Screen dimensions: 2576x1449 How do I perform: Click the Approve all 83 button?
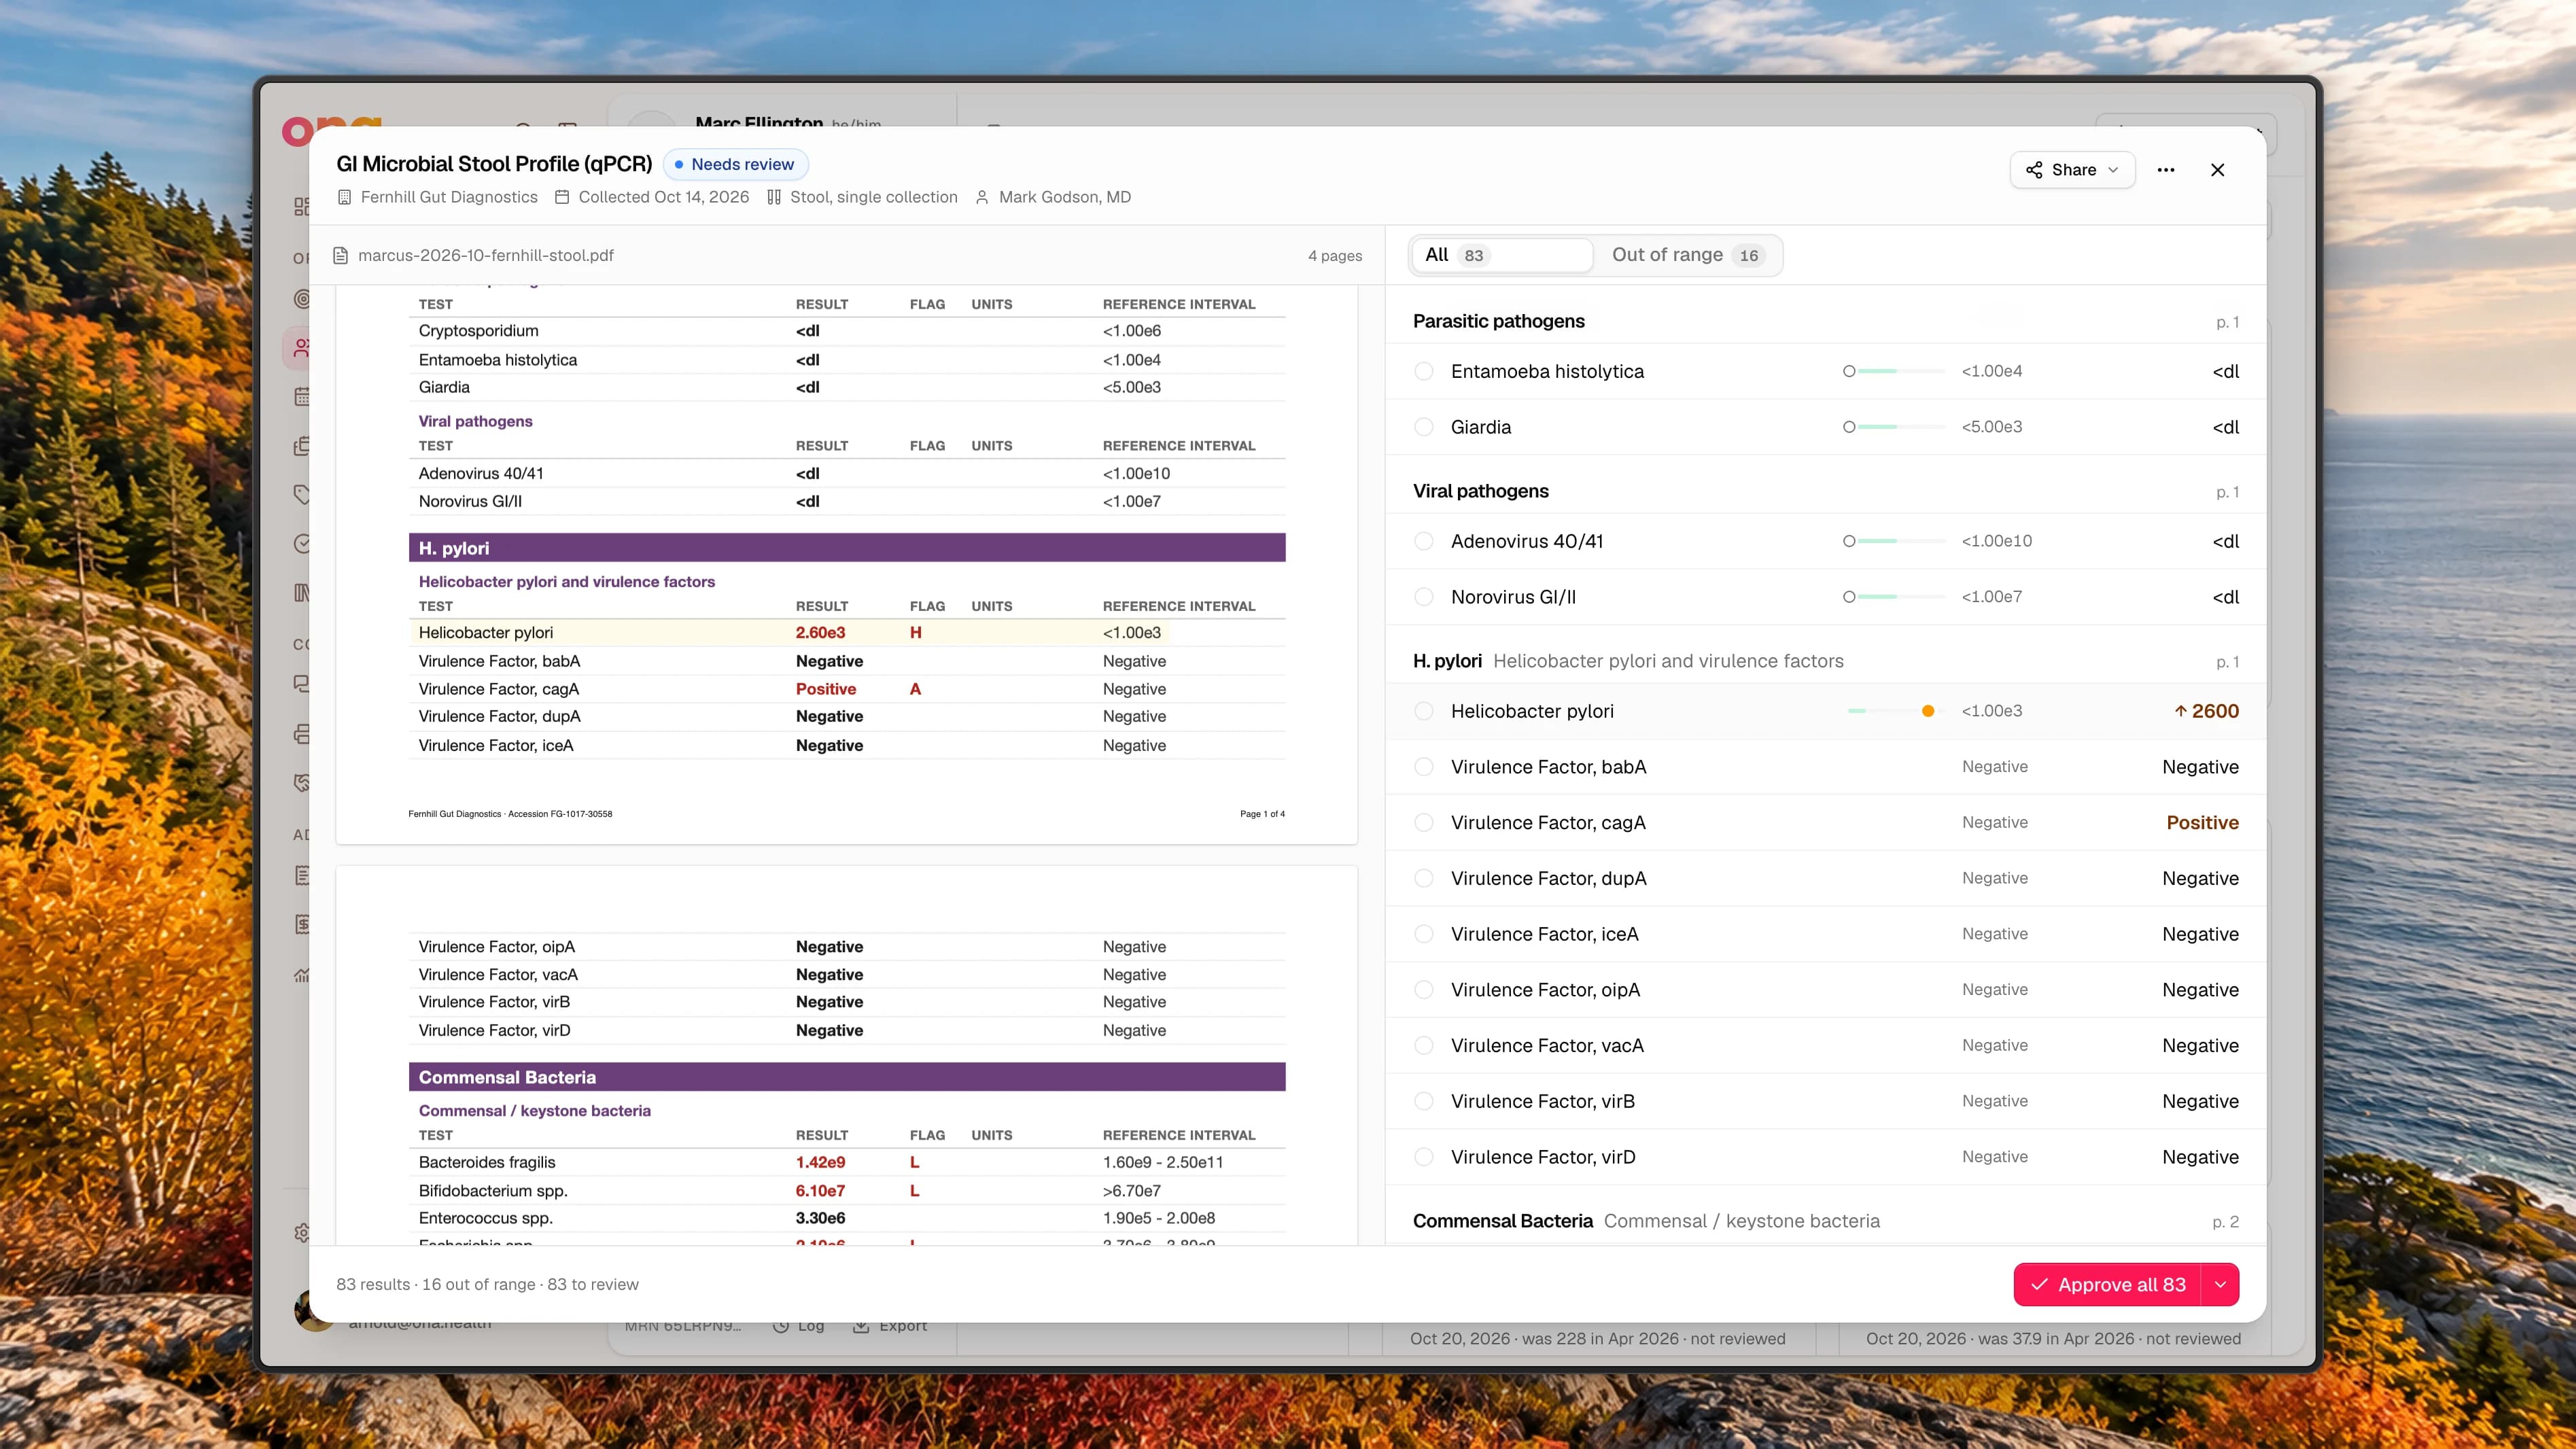tap(2108, 1284)
